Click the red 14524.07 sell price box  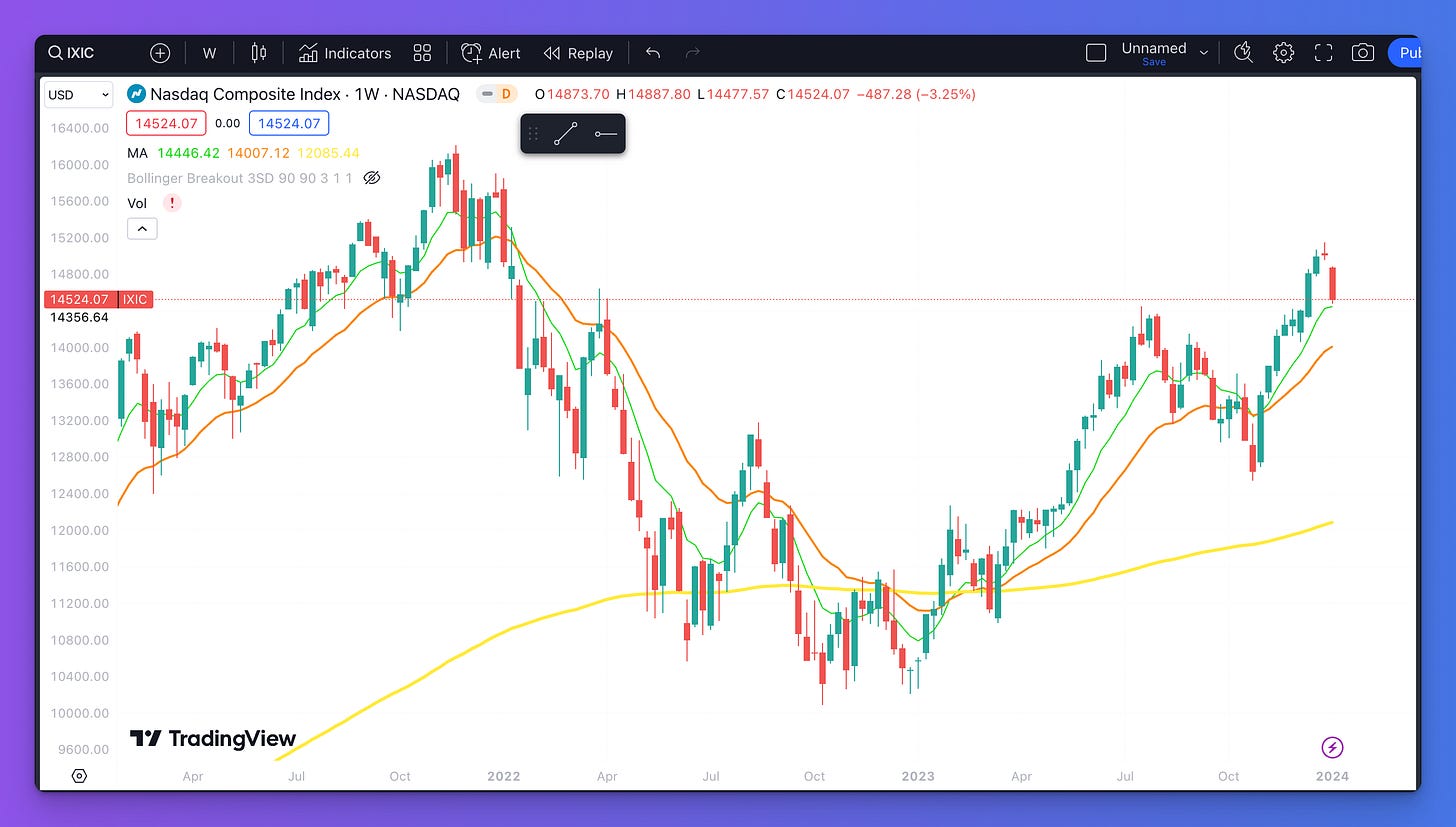[x=166, y=124]
